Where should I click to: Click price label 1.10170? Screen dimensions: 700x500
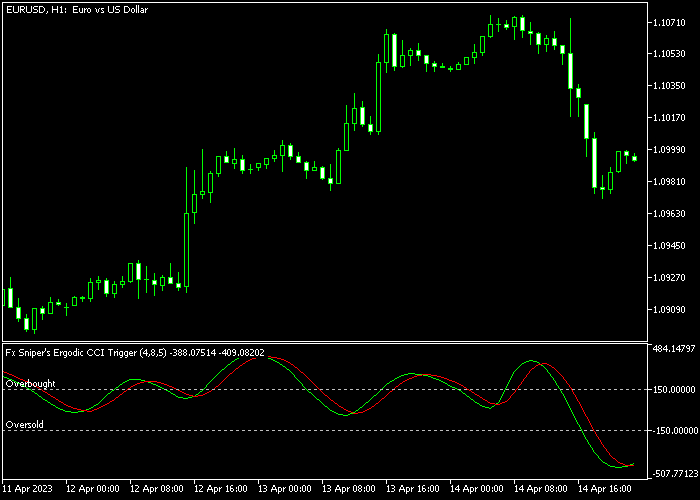click(x=669, y=118)
